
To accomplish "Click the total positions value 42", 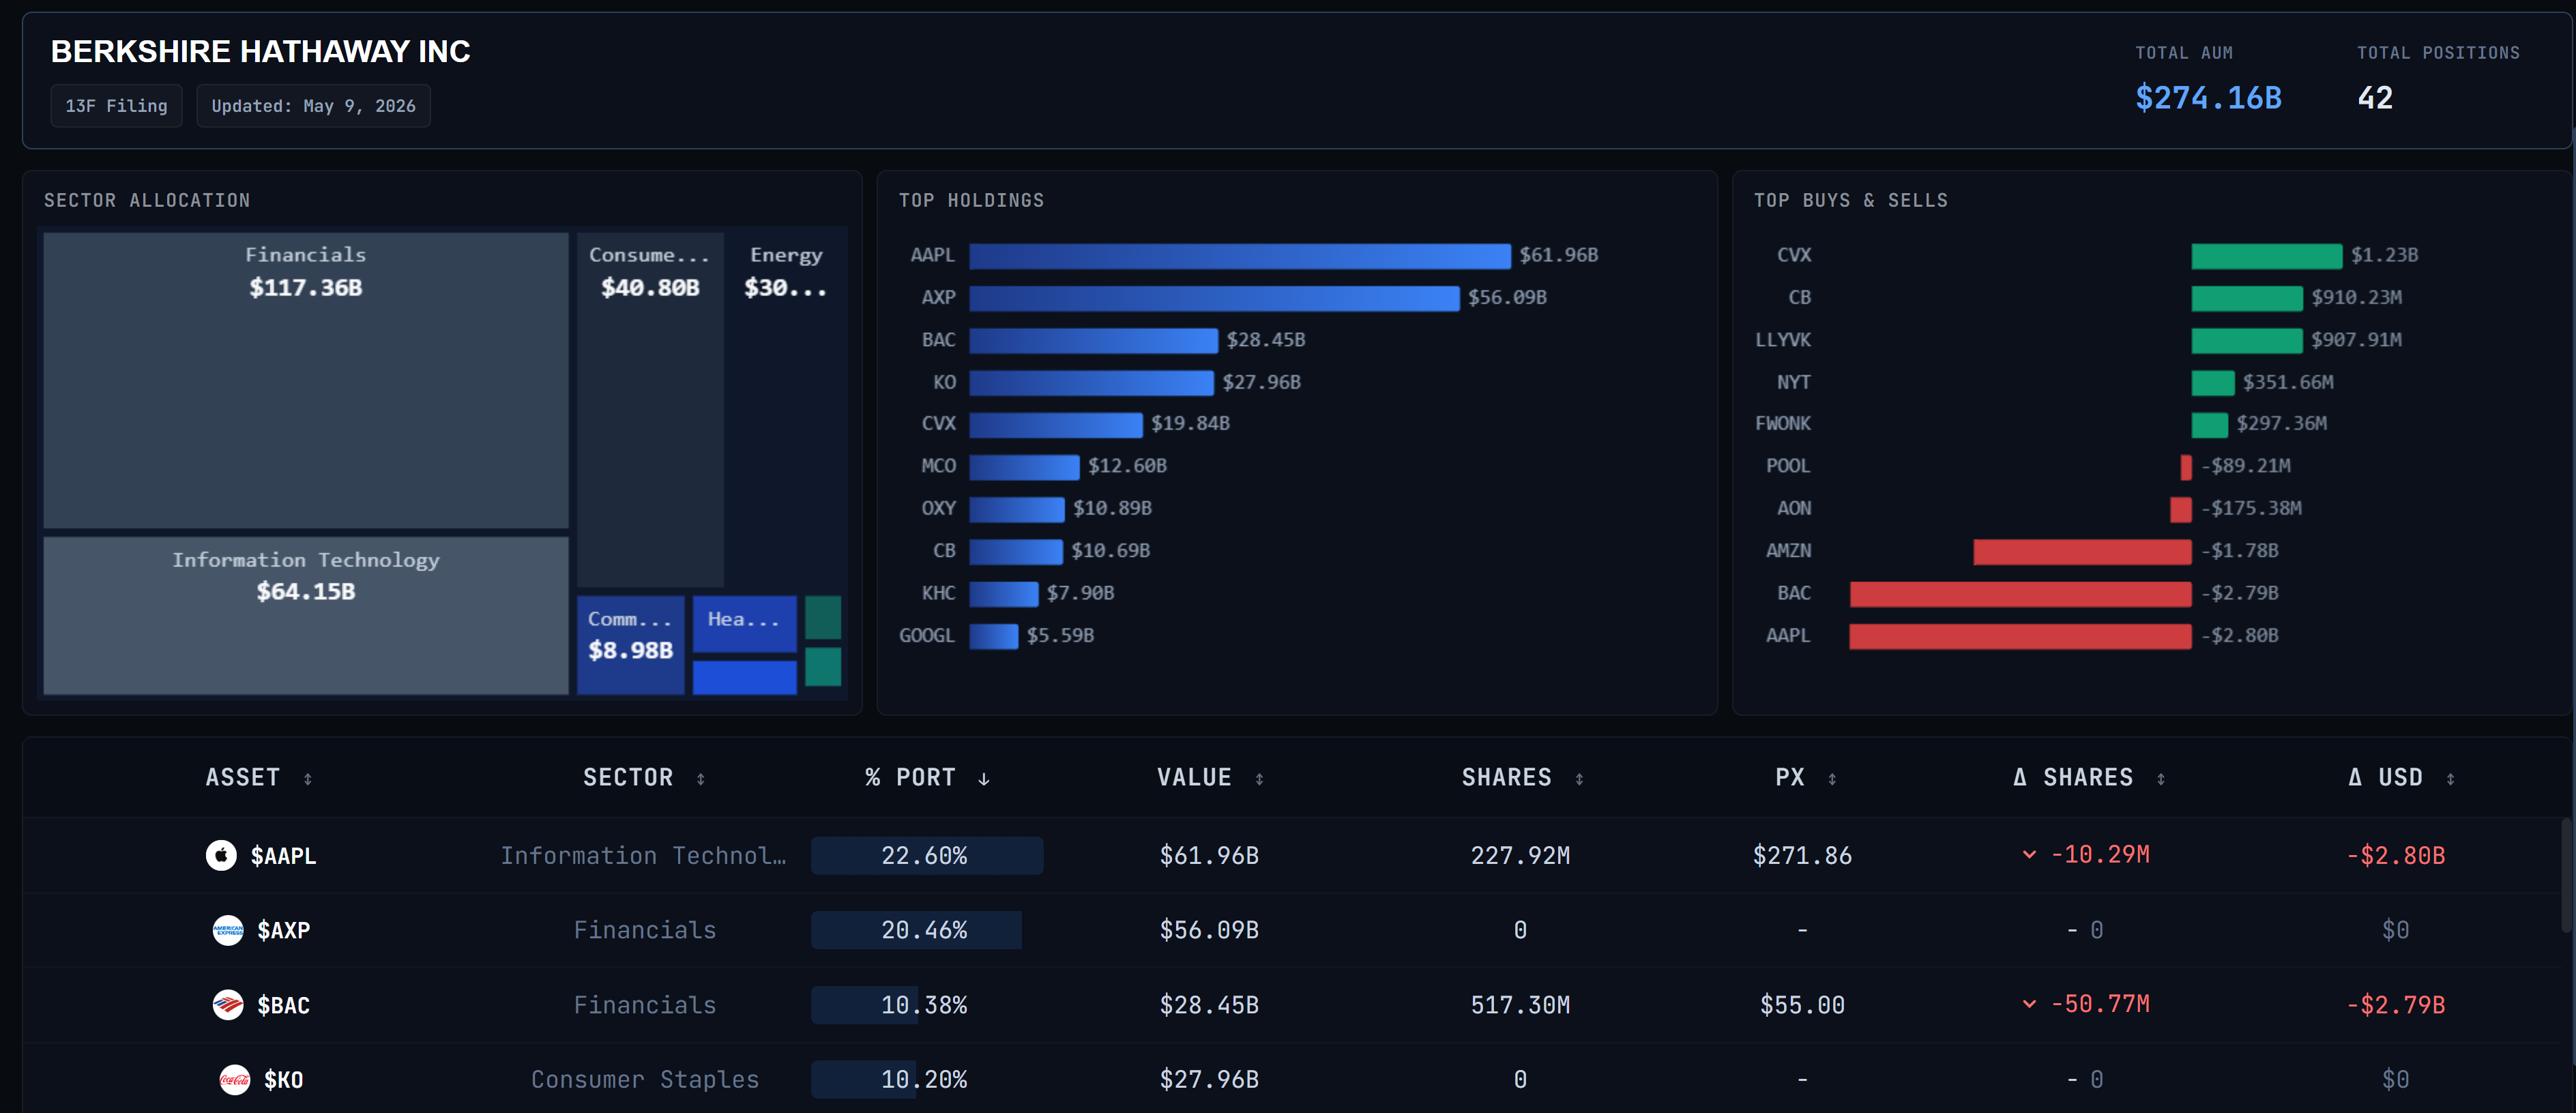I will [x=2375, y=98].
